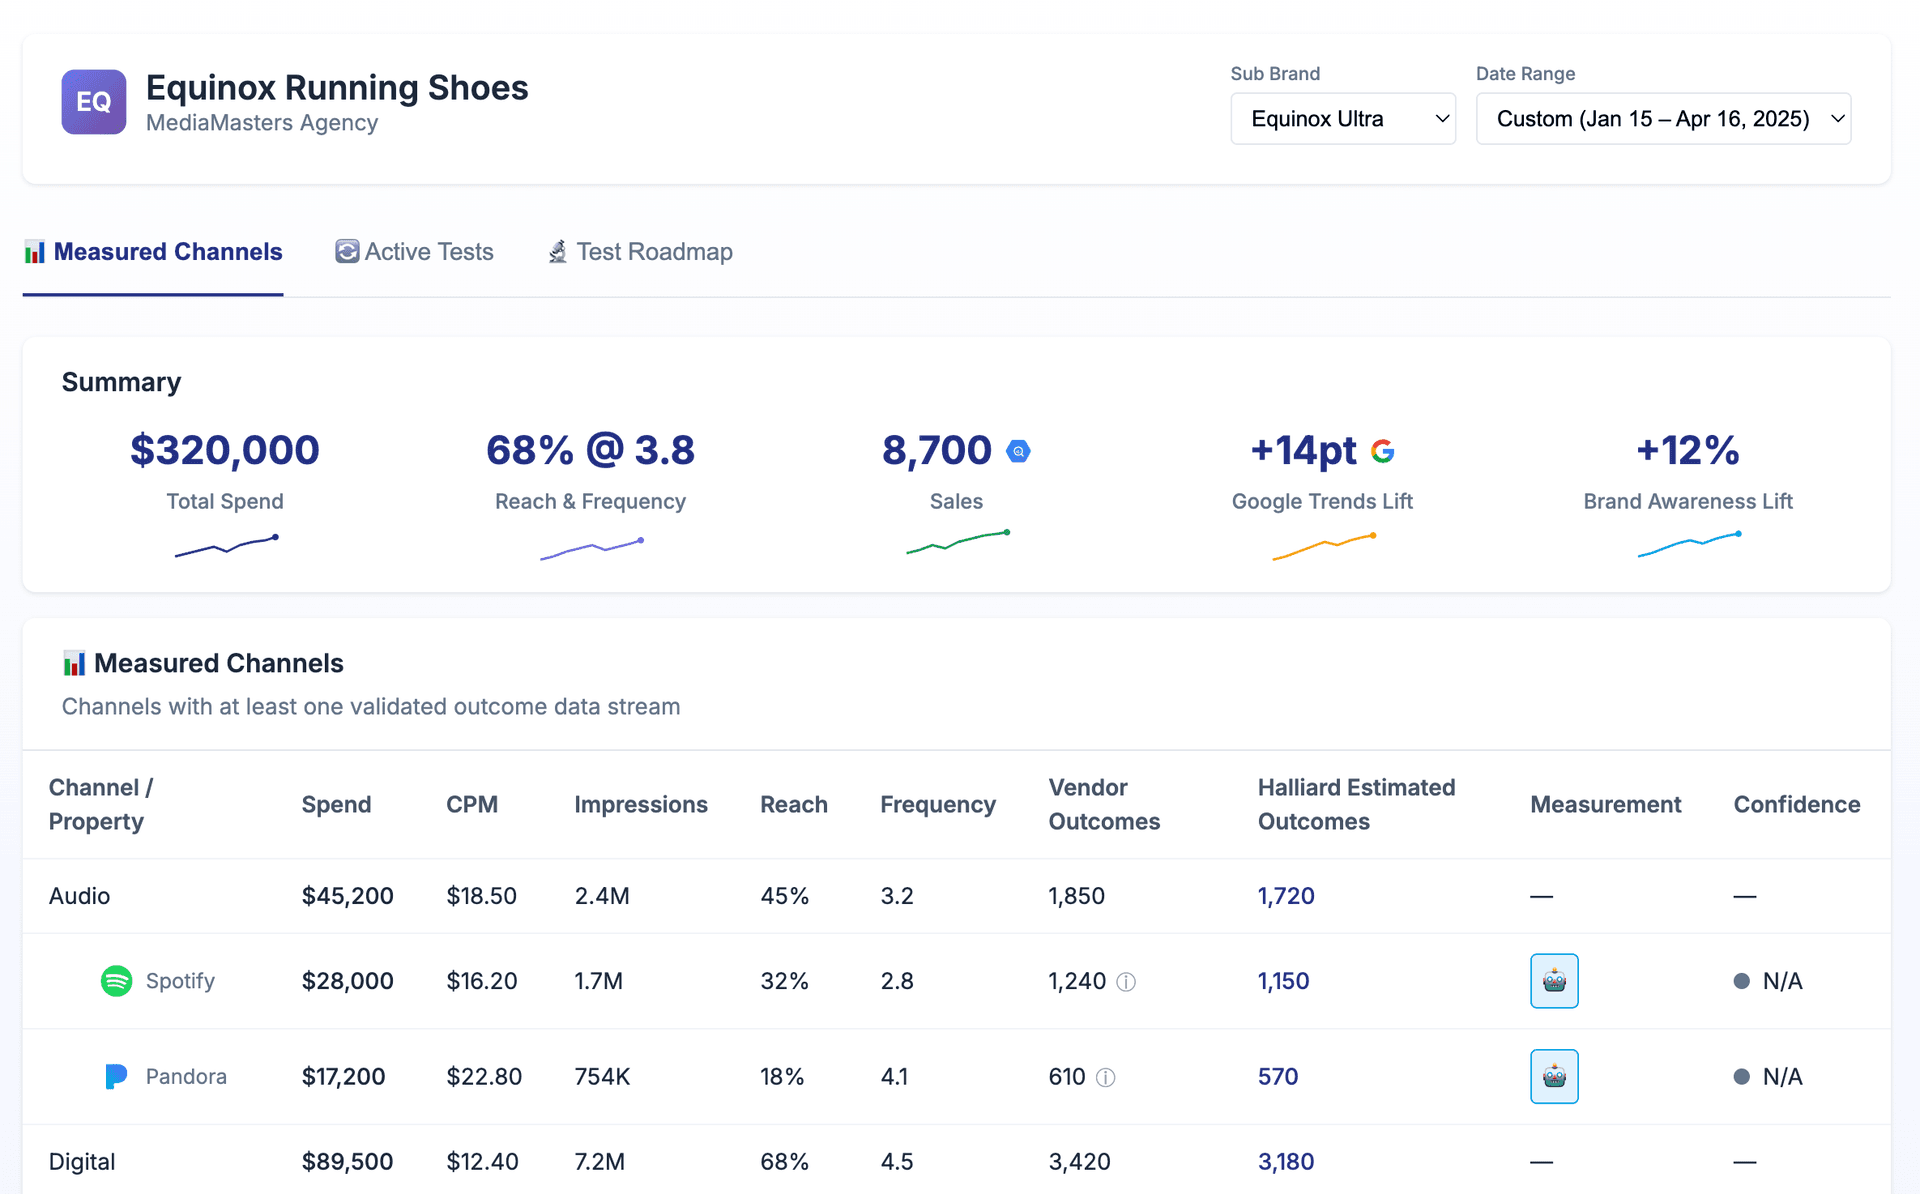Click the Measurement column header
Screen dimensions: 1920x1194
1606,805
